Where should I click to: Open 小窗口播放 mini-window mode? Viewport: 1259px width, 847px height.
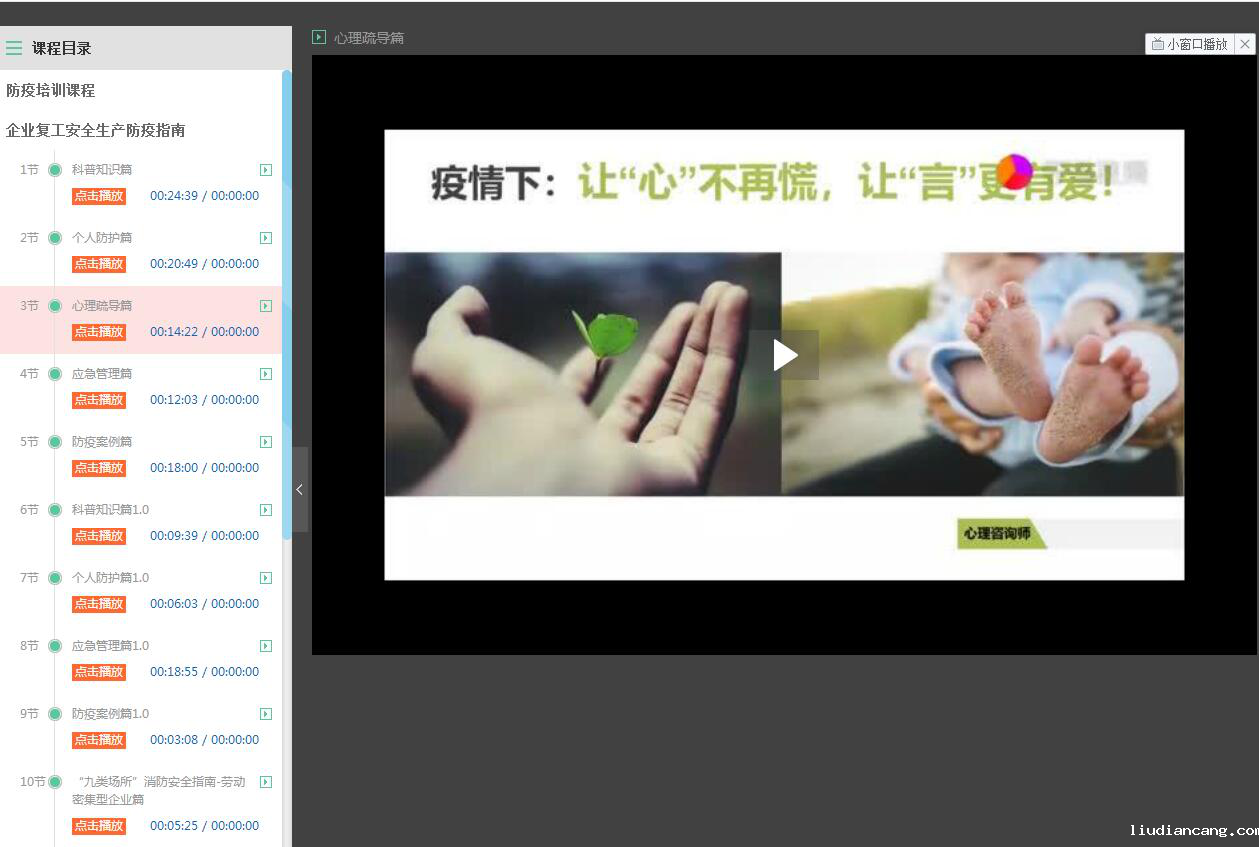point(1190,44)
